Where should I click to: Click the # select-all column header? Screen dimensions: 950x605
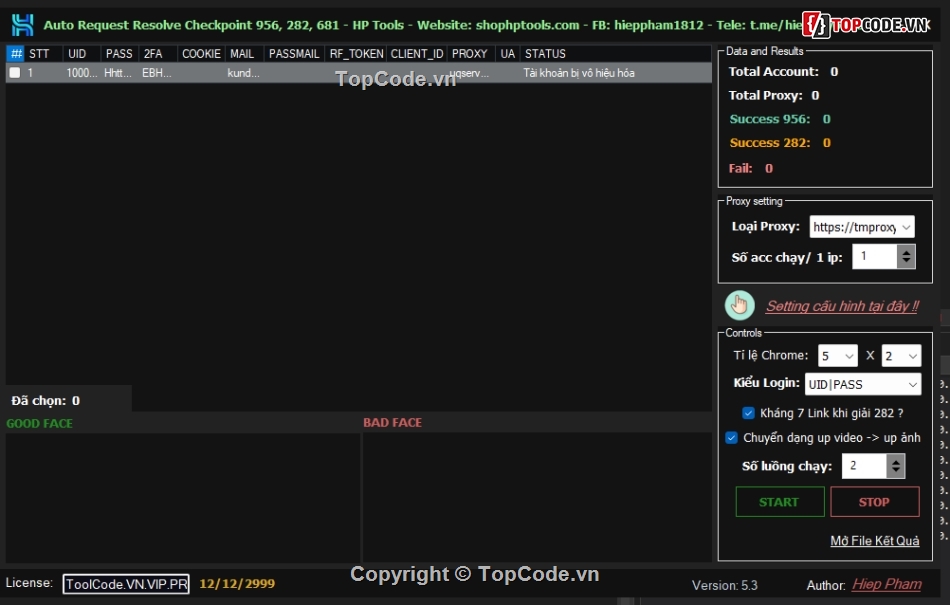16,53
